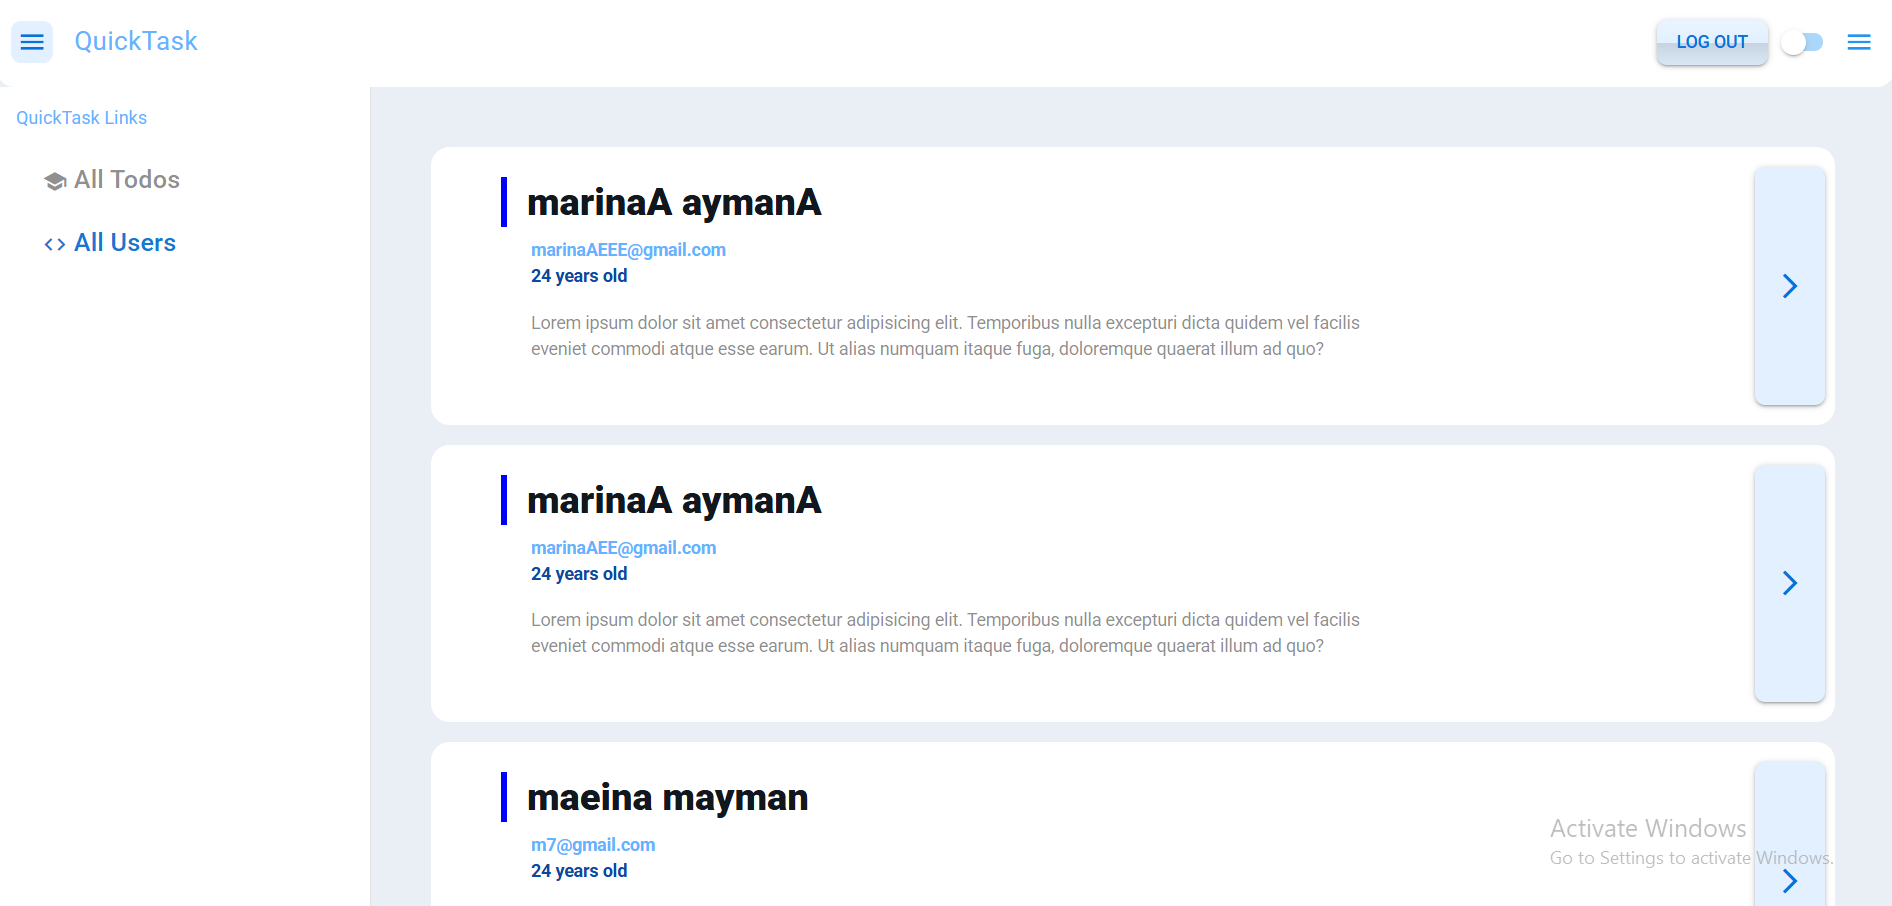1892x906 pixels.
Task: Click the code brackets icon beside All Users
Action: (x=55, y=244)
